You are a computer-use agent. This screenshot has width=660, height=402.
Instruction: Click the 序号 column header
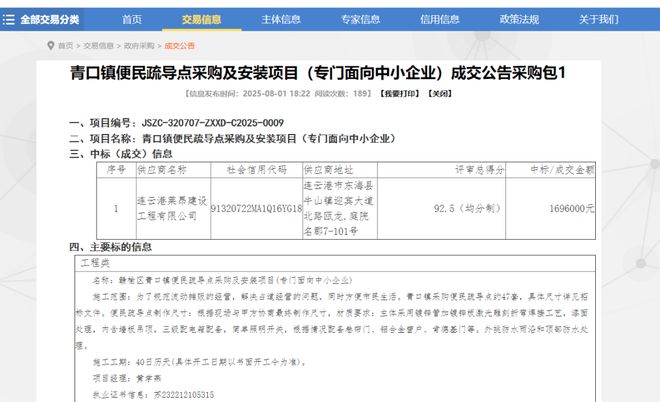[x=116, y=170]
